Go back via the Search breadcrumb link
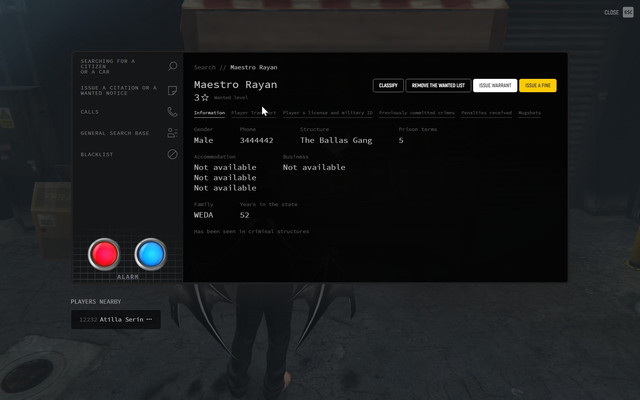 click(x=204, y=67)
